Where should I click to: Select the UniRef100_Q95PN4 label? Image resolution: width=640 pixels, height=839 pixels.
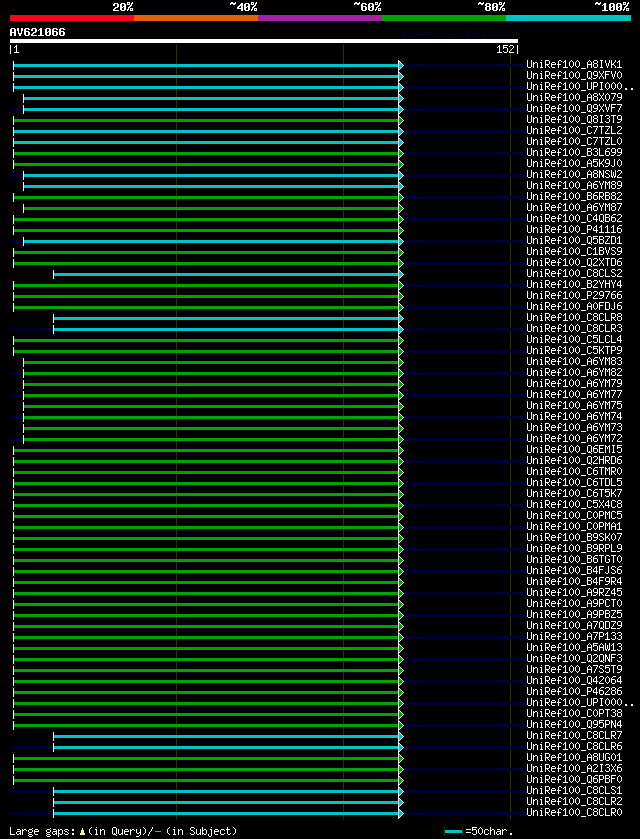[x=575, y=724]
